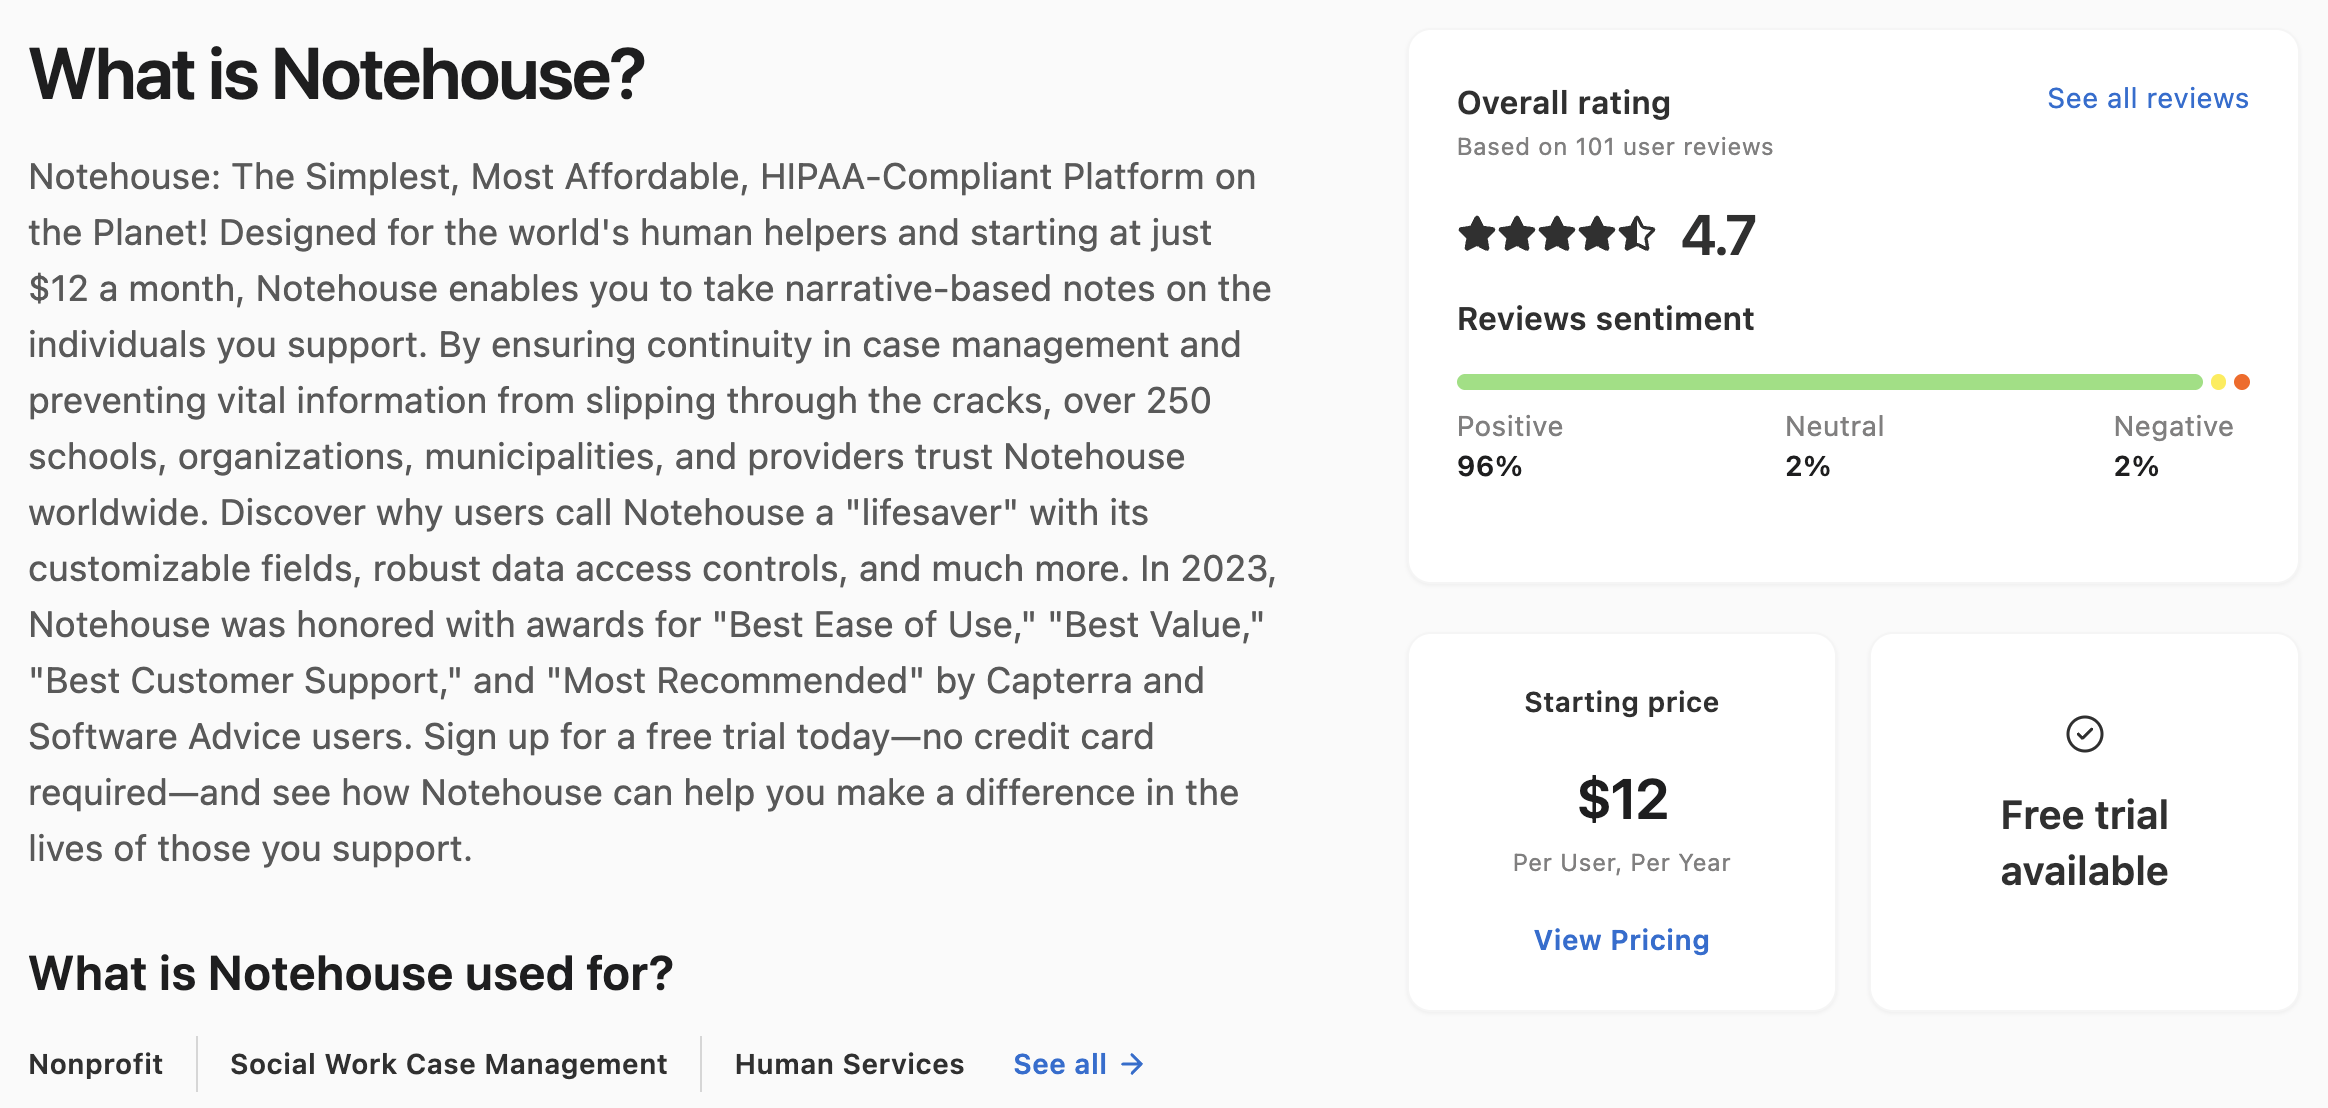Click the Positive 96% sentiment label
The height and width of the screenshot is (1108, 2328).
(x=1510, y=446)
